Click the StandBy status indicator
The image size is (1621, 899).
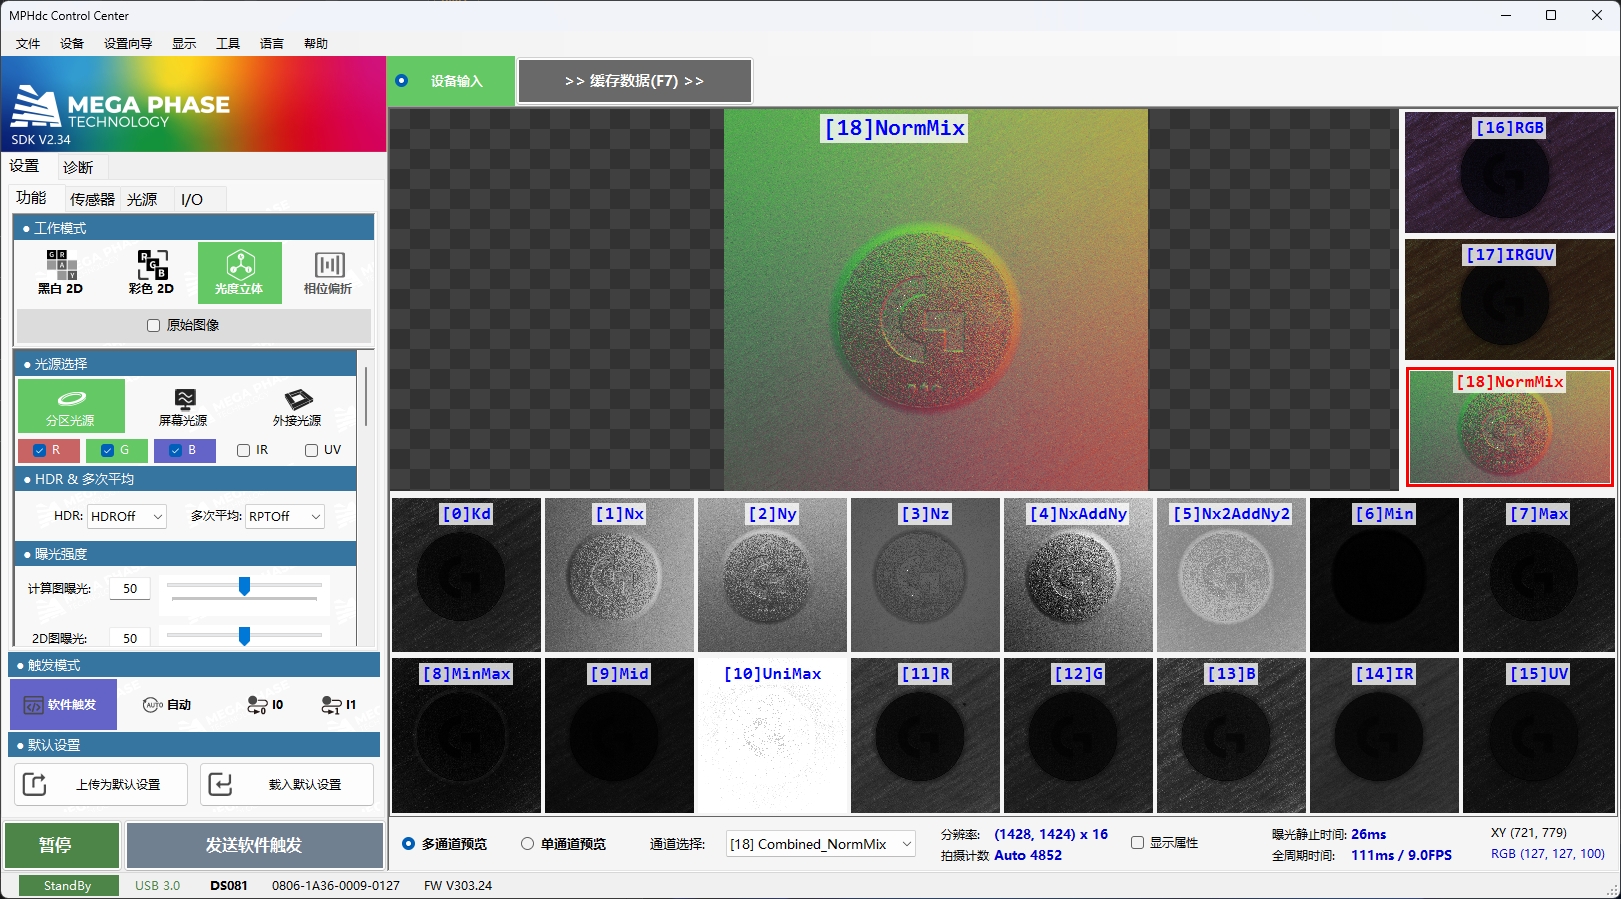coord(67,885)
